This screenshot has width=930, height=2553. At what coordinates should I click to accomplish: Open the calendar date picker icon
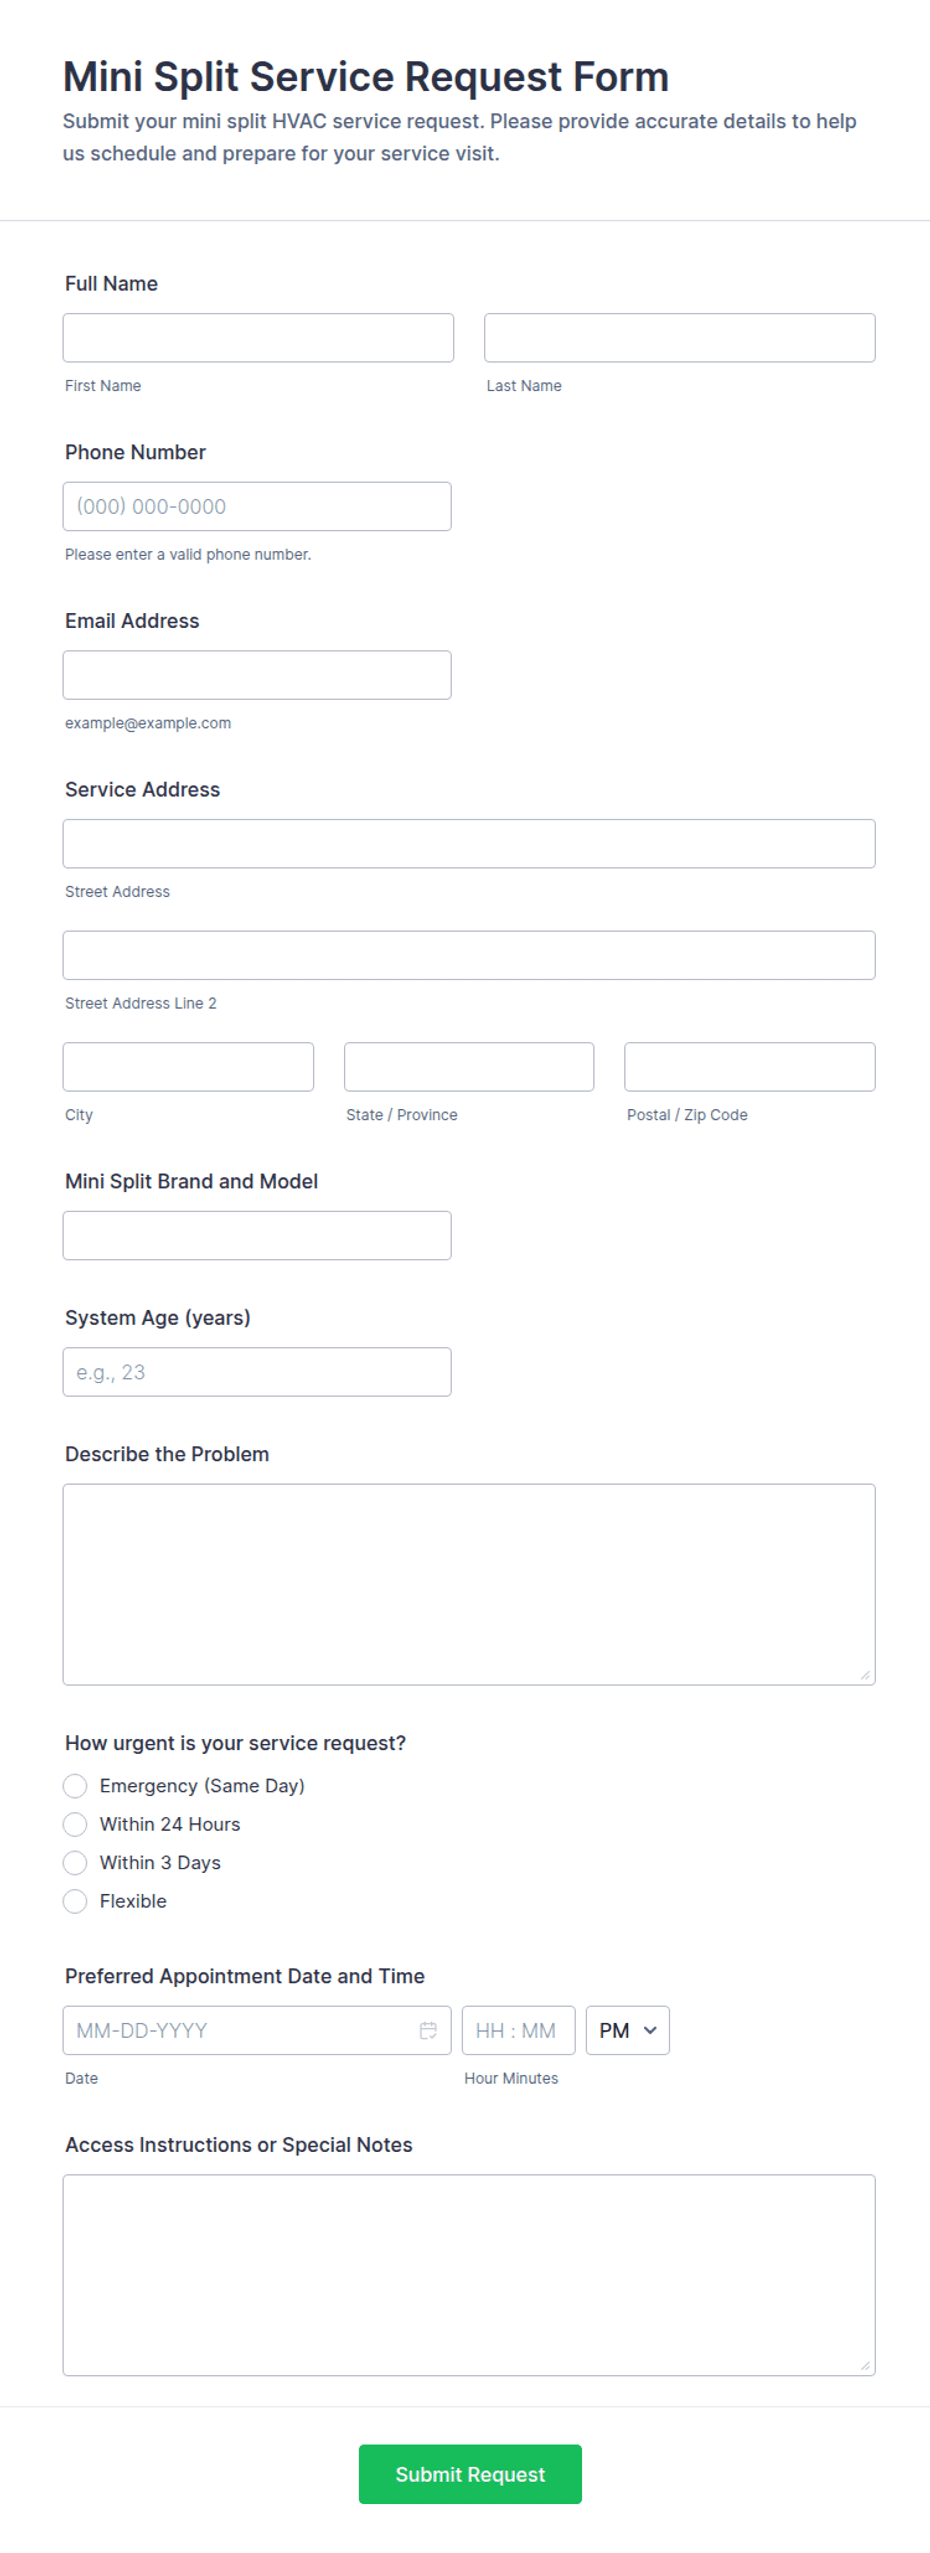(x=428, y=2030)
